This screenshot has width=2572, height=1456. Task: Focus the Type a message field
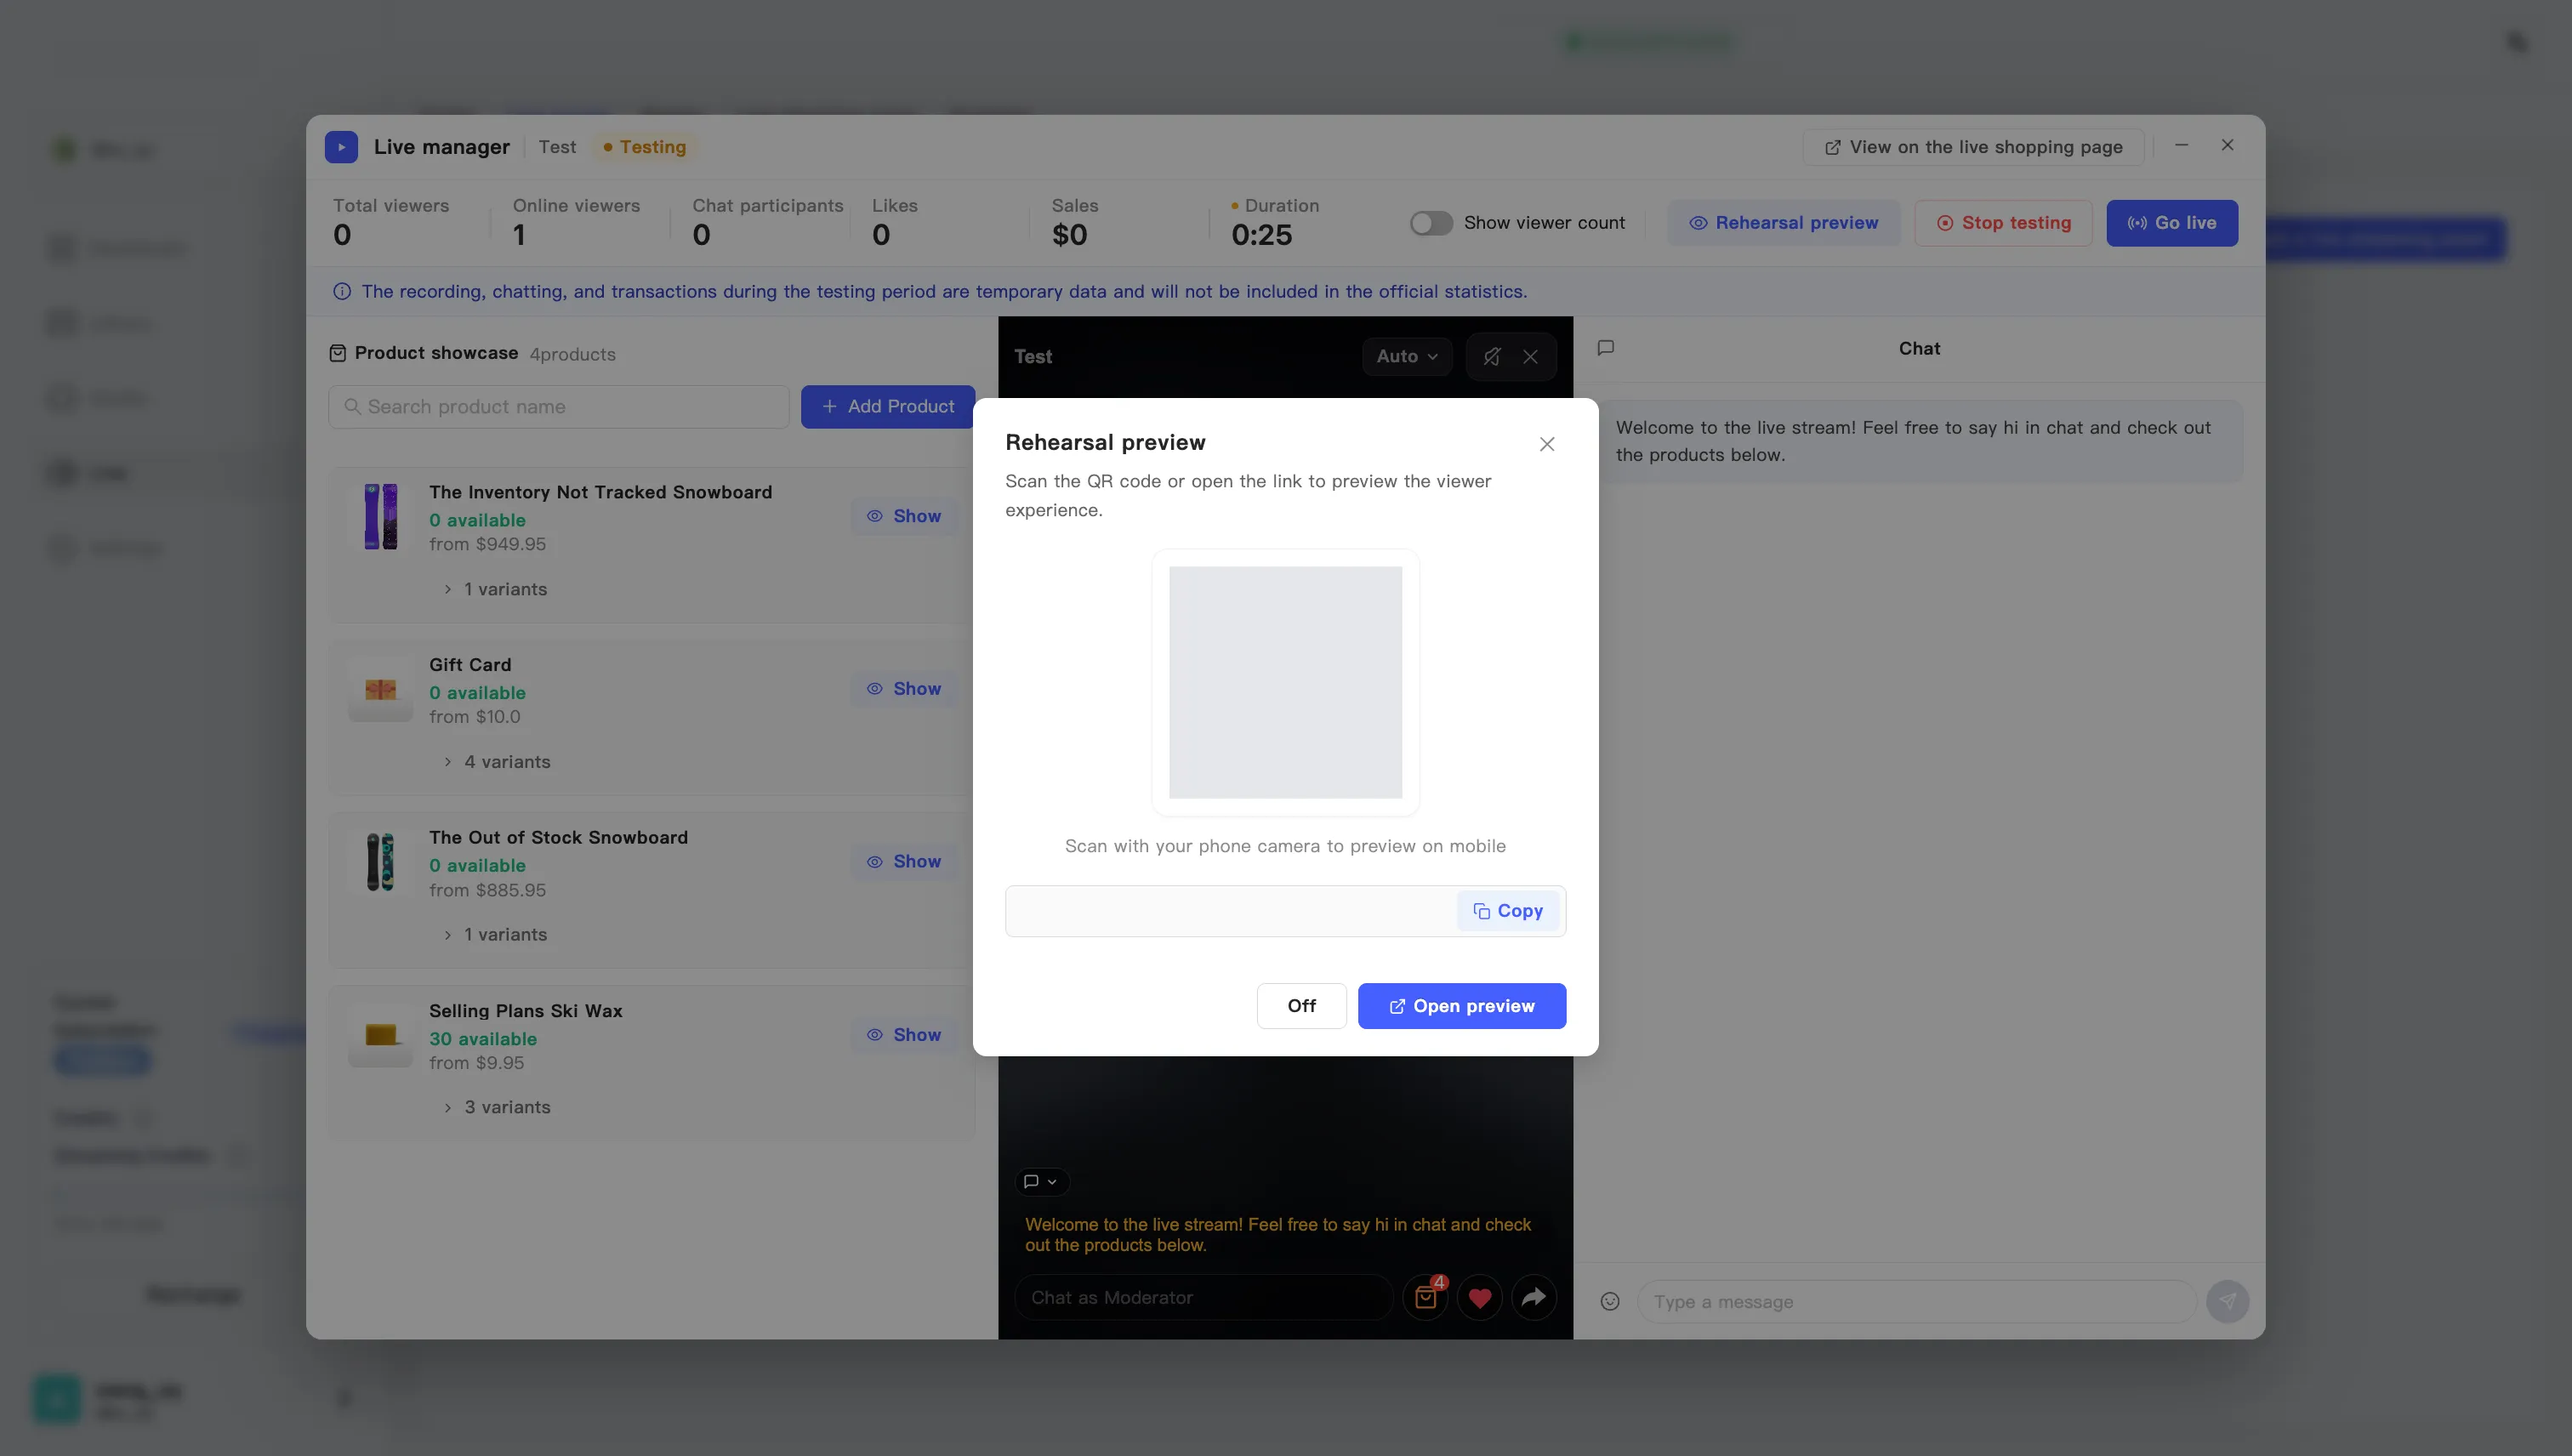(x=1916, y=1302)
